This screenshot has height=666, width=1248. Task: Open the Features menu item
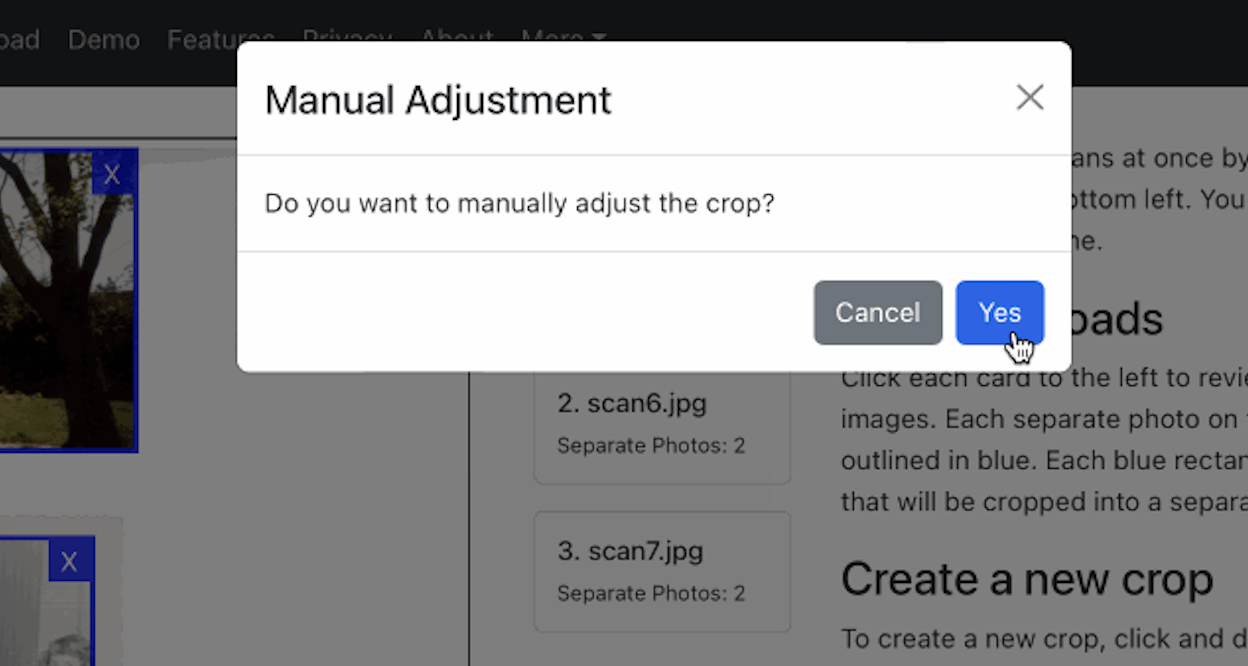[220, 39]
